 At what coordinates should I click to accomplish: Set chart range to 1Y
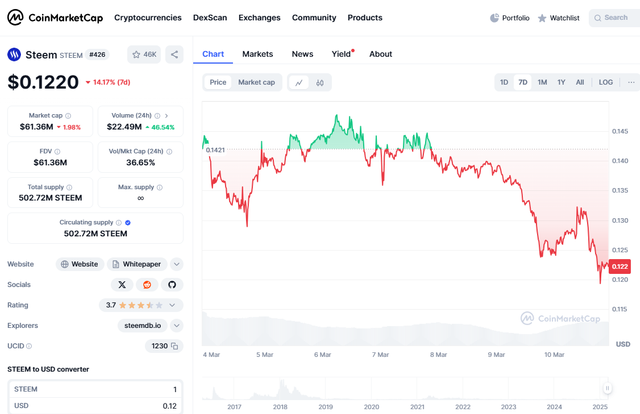561,82
